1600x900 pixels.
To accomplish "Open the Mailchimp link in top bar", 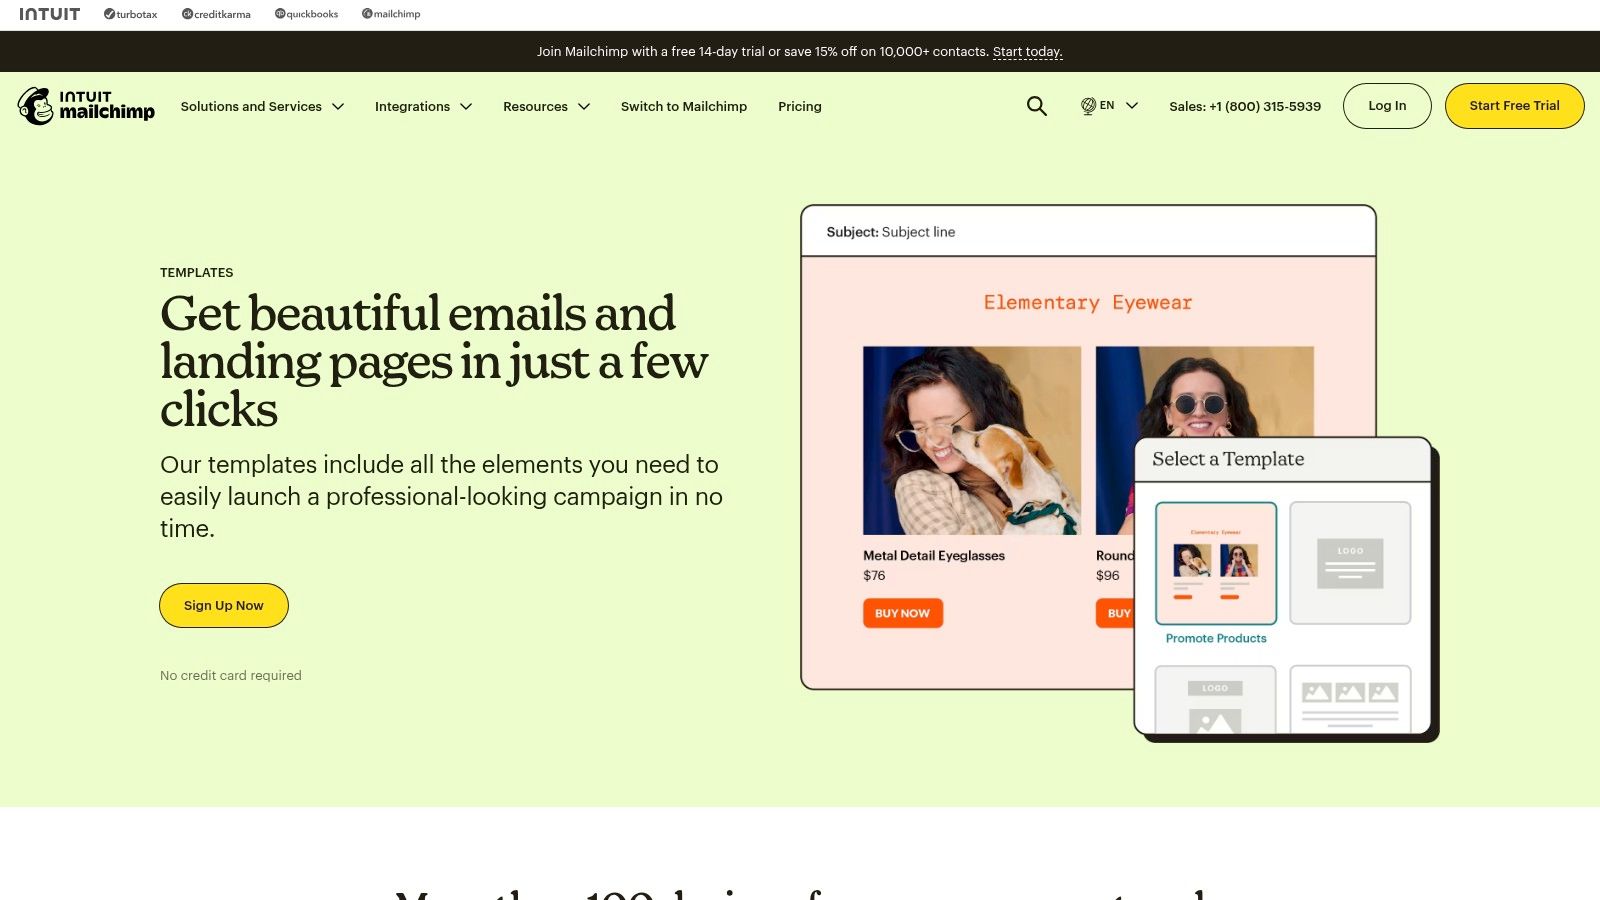I will pos(391,14).
